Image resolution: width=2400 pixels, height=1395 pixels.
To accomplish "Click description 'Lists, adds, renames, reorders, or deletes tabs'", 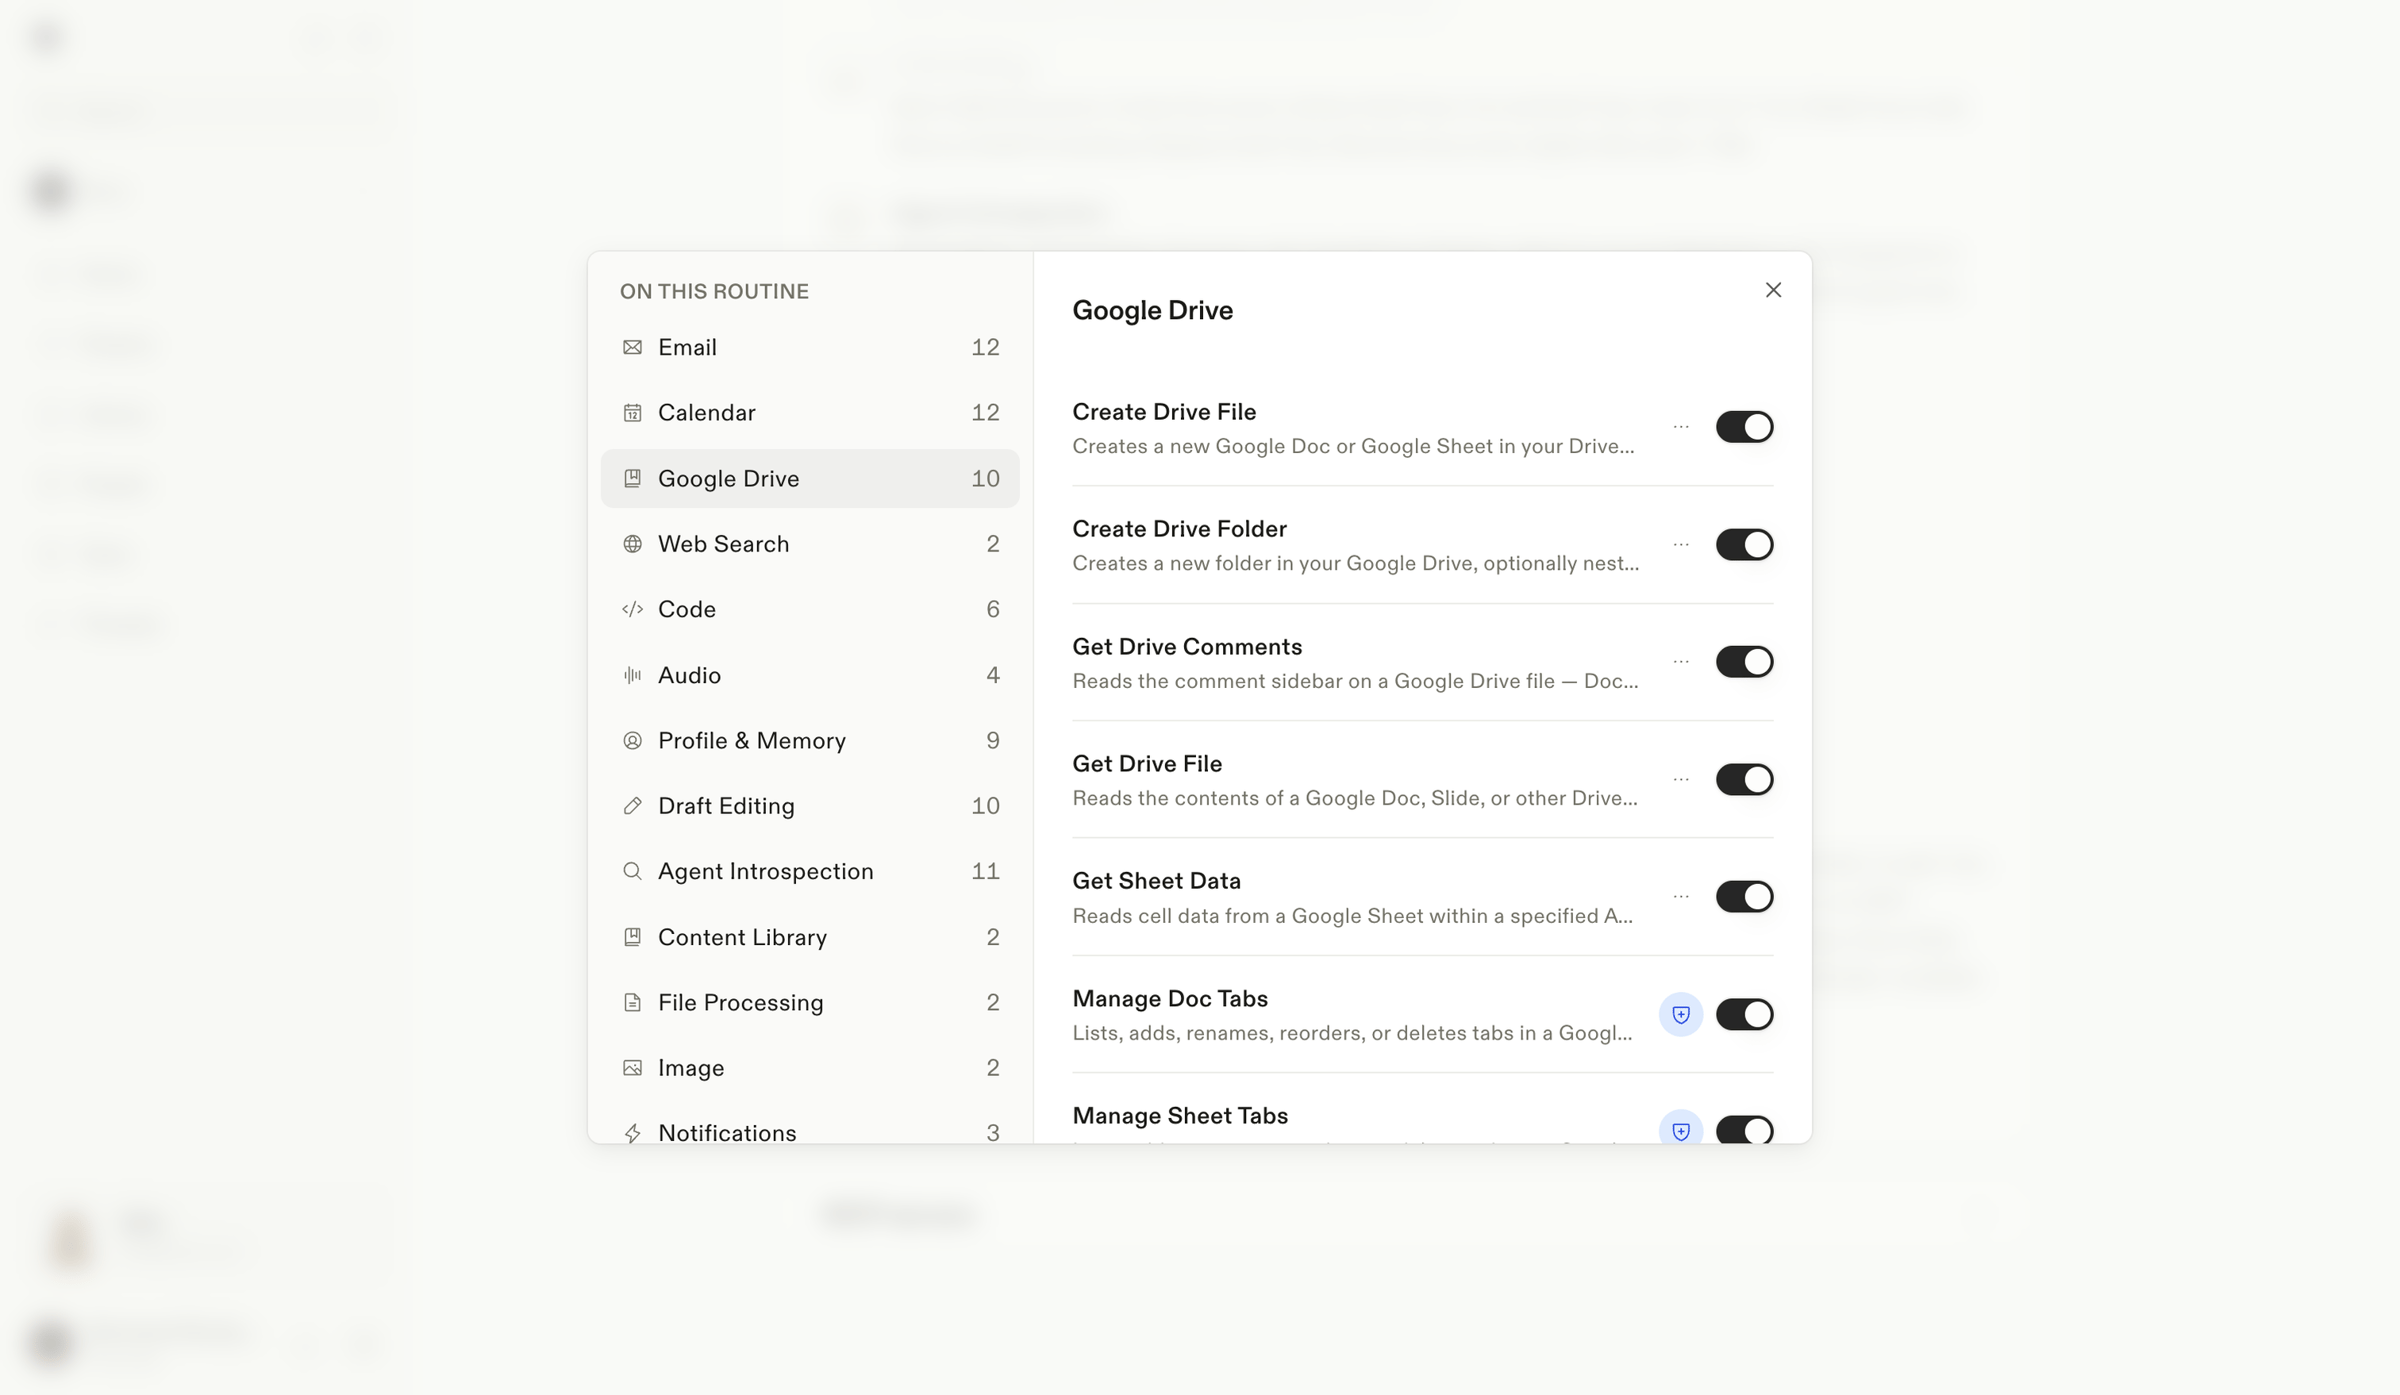I will [x=1352, y=1033].
